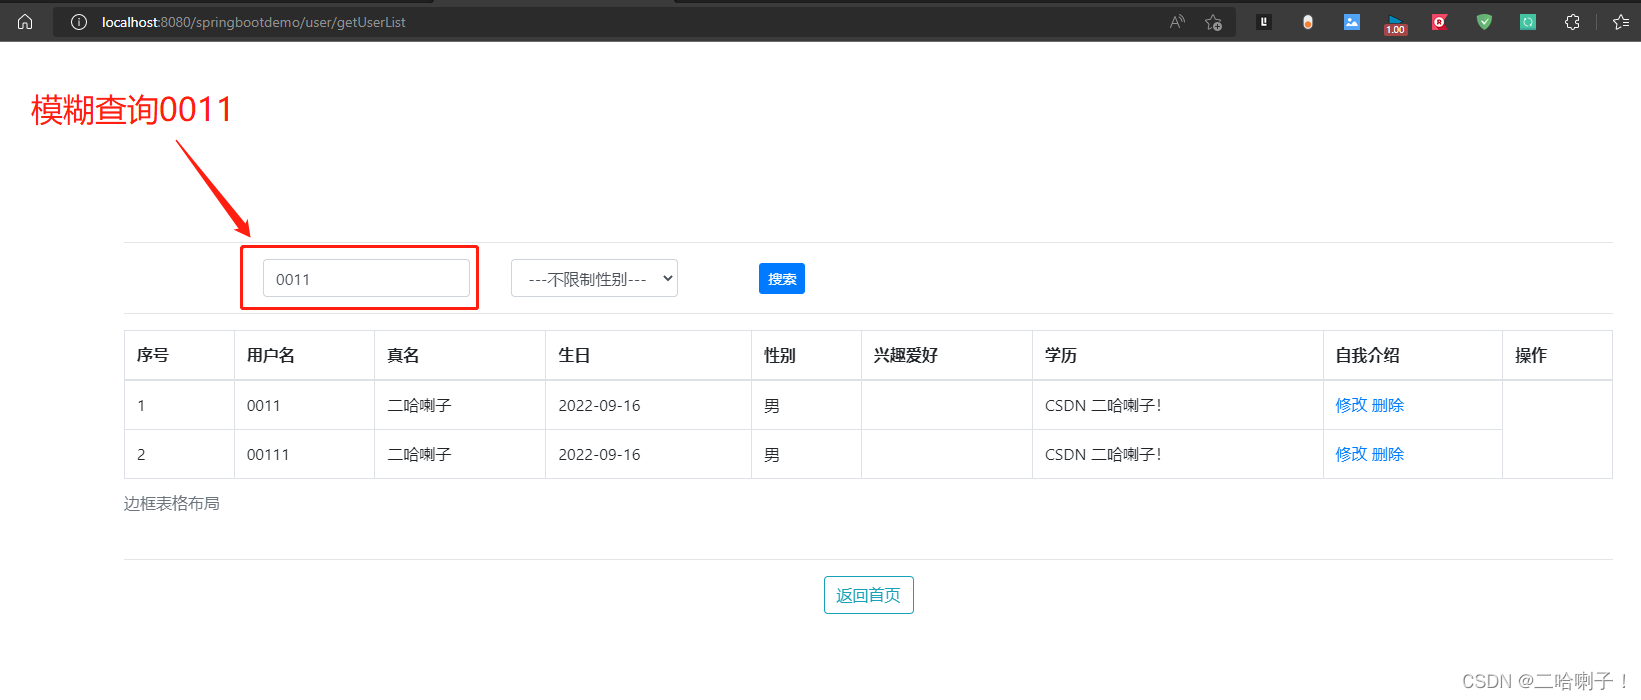Screen dimensions: 1641x700
Task: Open the green shield ad blocker icon
Action: pos(1484,22)
